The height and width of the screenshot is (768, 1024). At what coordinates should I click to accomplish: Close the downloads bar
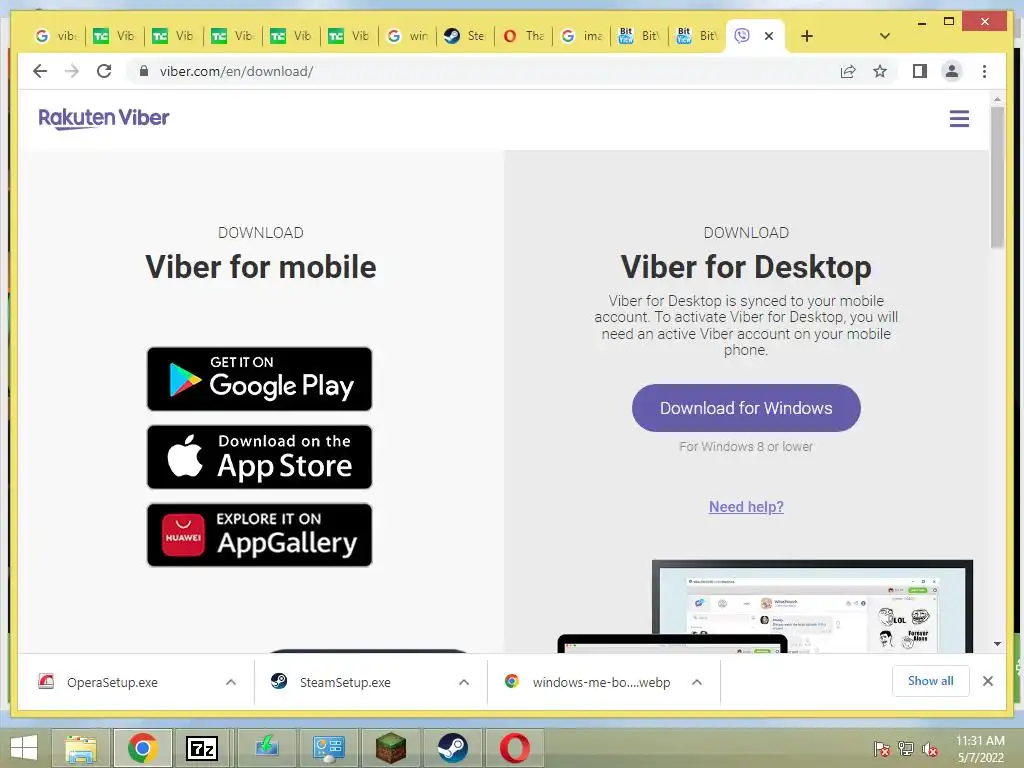(987, 681)
